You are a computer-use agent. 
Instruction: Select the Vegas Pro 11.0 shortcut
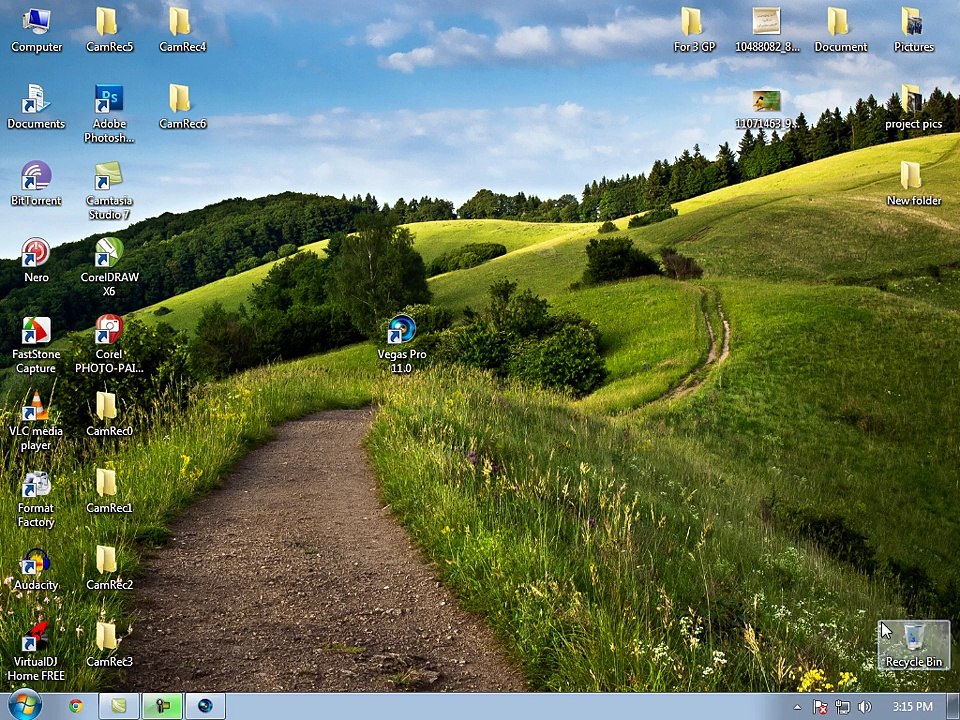pos(402,345)
